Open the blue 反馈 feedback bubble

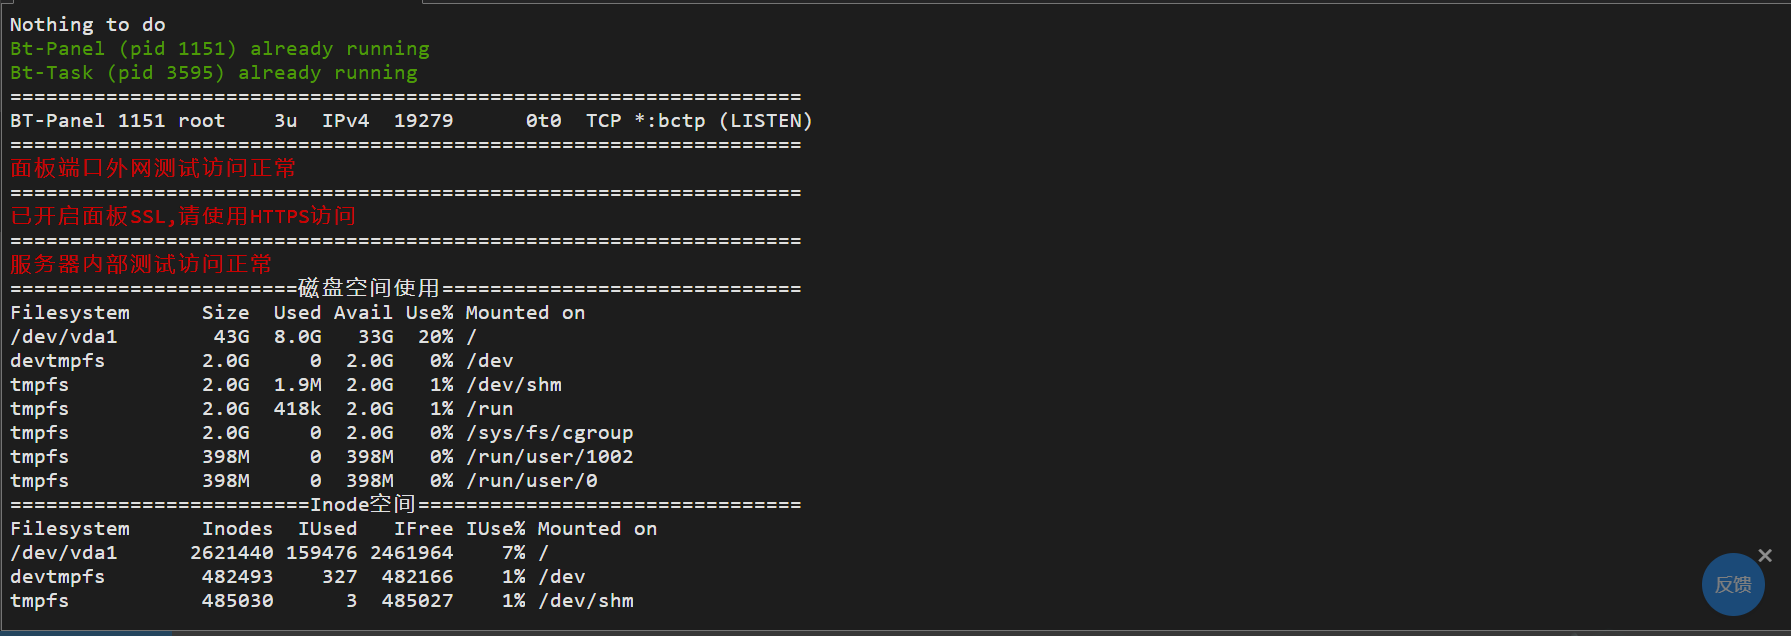(x=1733, y=585)
